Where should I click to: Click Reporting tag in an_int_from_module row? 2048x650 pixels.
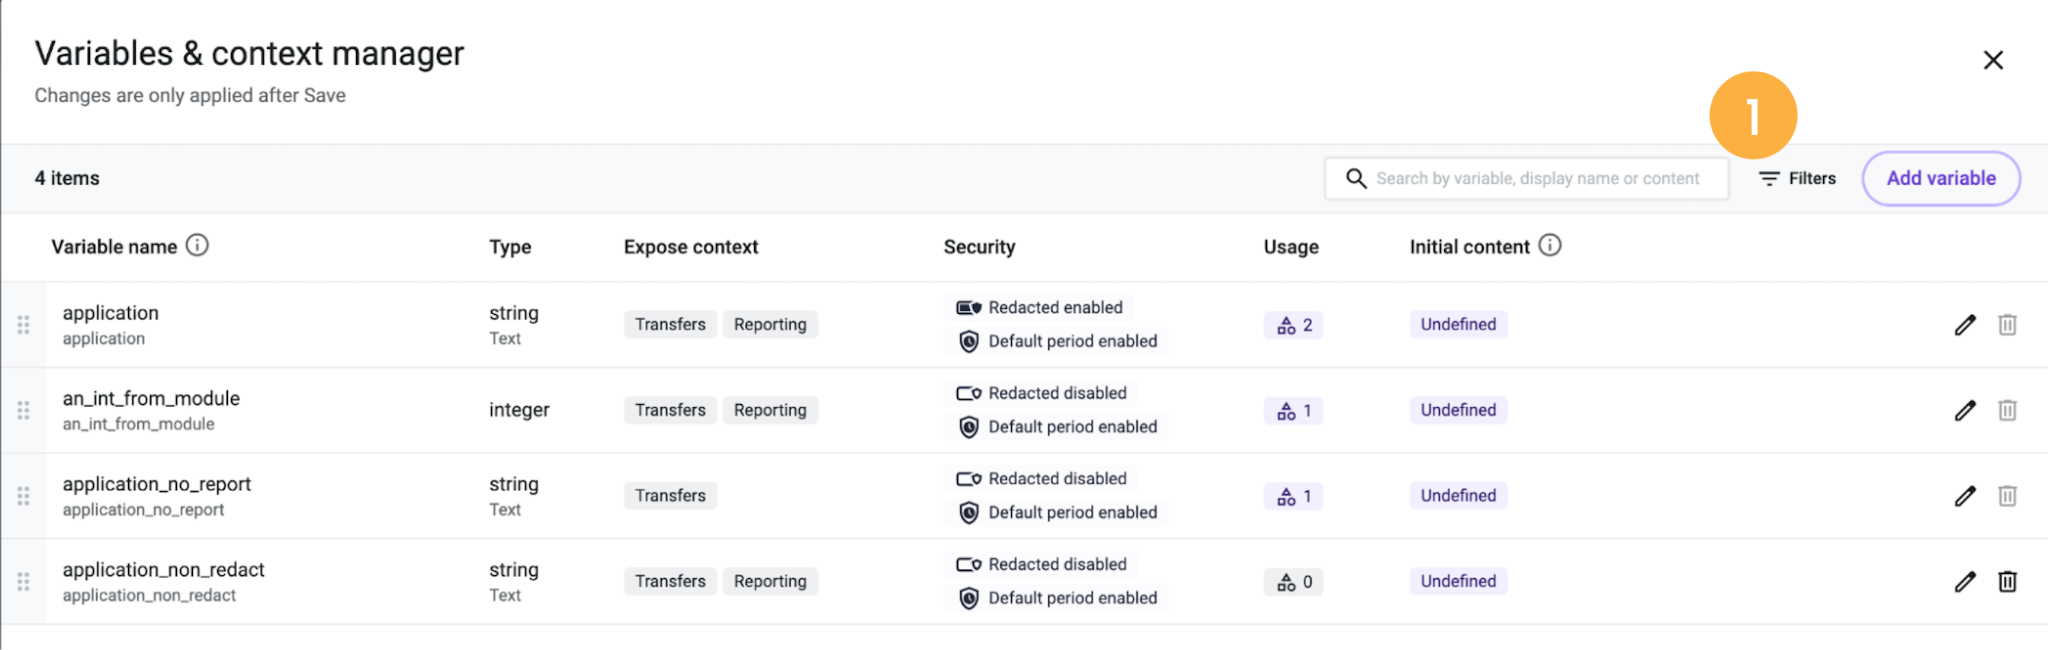[x=770, y=410]
